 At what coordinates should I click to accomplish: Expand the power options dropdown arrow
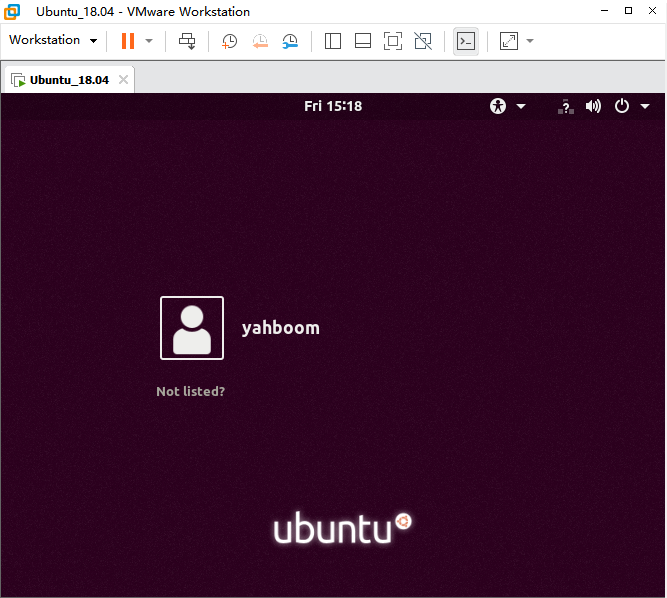[149, 41]
